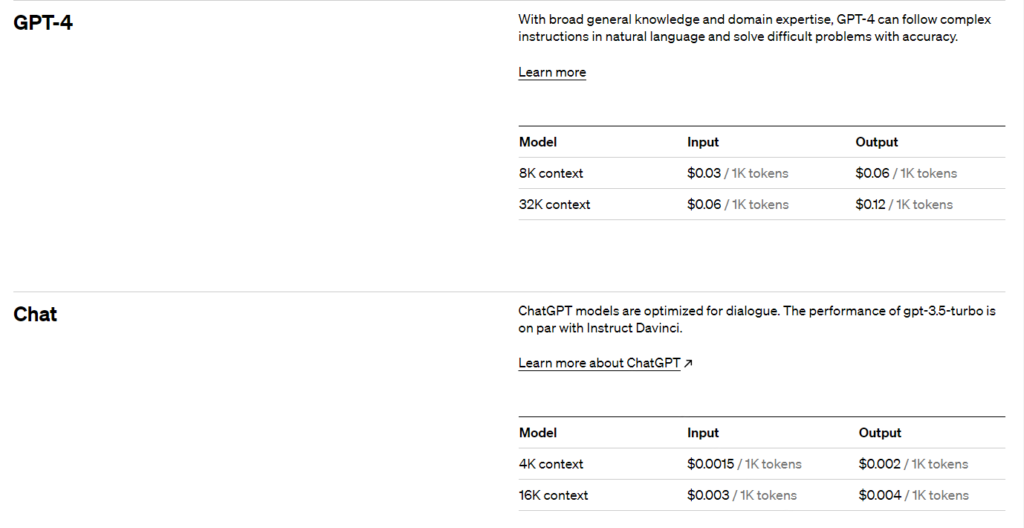Select the "32K context" model row label
The height and width of the screenshot is (528, 1024).
(x=554, y=204)
